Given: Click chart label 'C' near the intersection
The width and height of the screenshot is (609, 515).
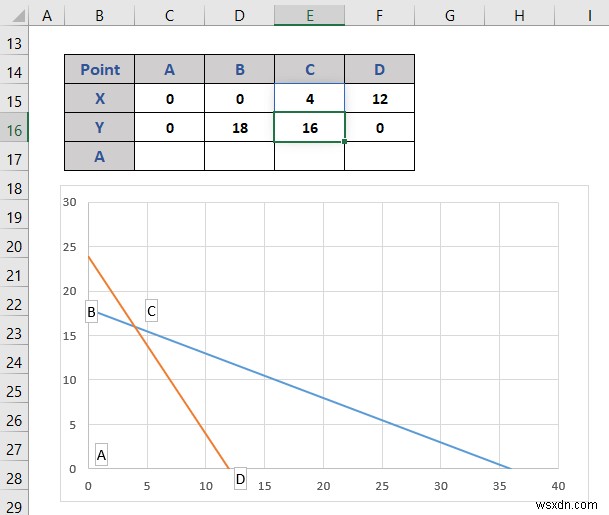Looking at the screenshot, I should (x=151, y=311).
